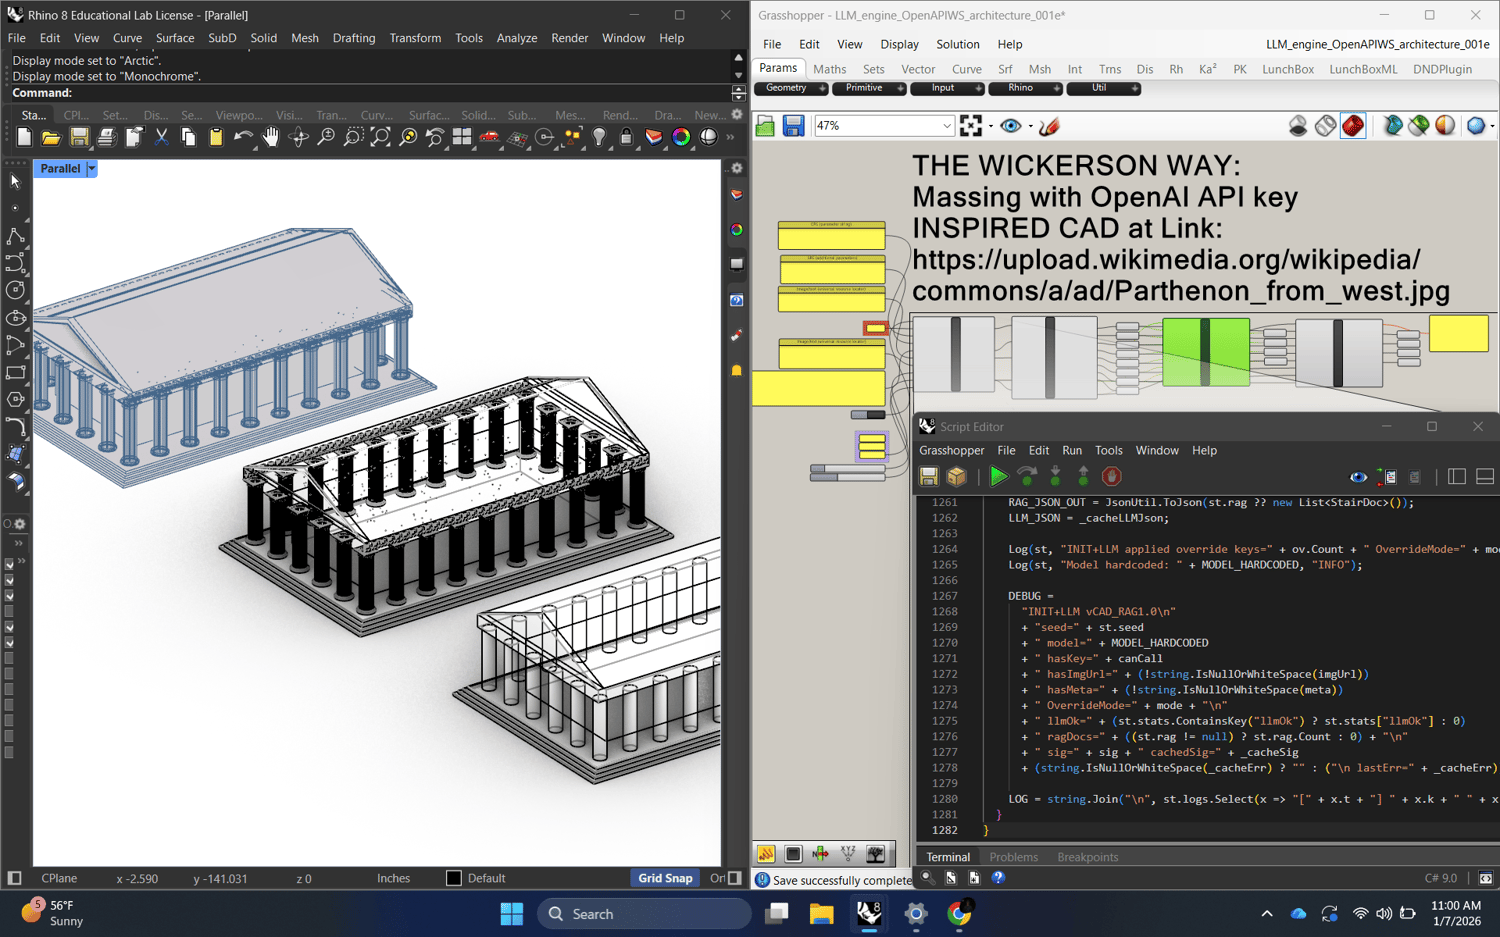Click the four-viewport layout icon in Rhino
This screenshot has width=1500, height=937.
pos(462,138)
